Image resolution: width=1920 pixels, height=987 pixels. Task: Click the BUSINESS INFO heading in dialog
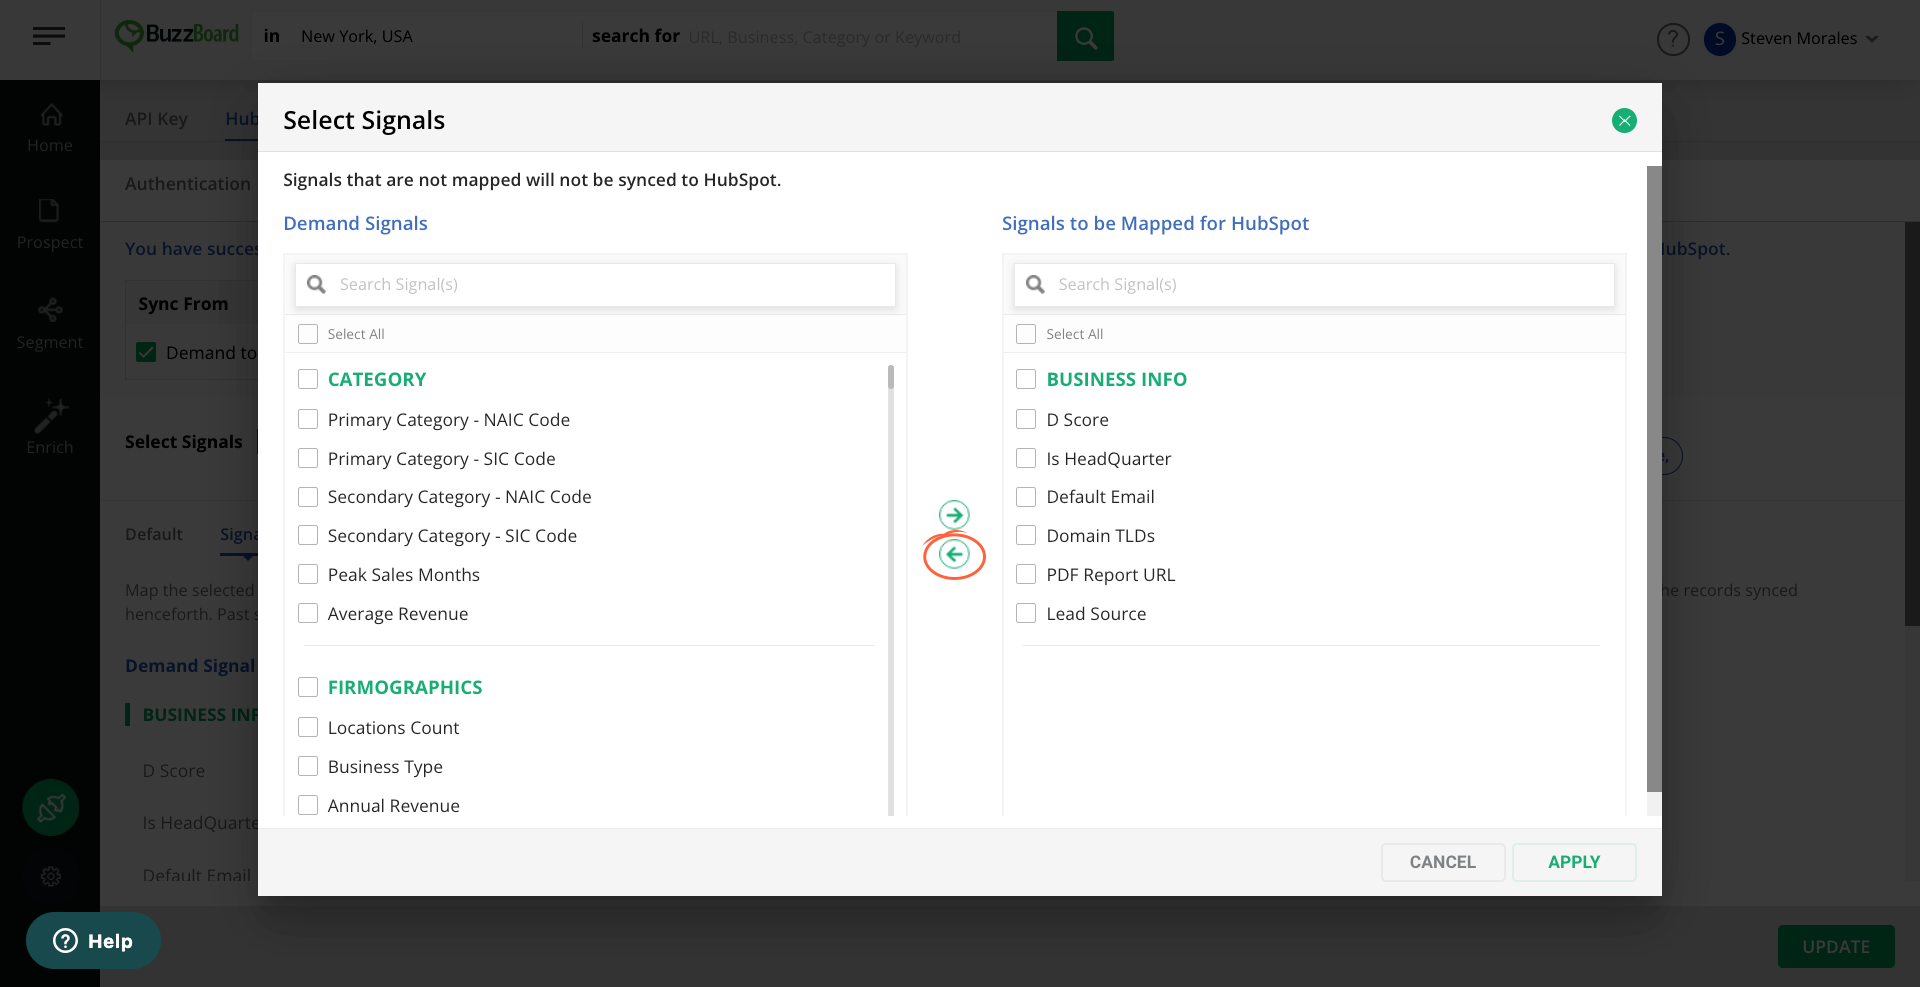coord(1116,379)
